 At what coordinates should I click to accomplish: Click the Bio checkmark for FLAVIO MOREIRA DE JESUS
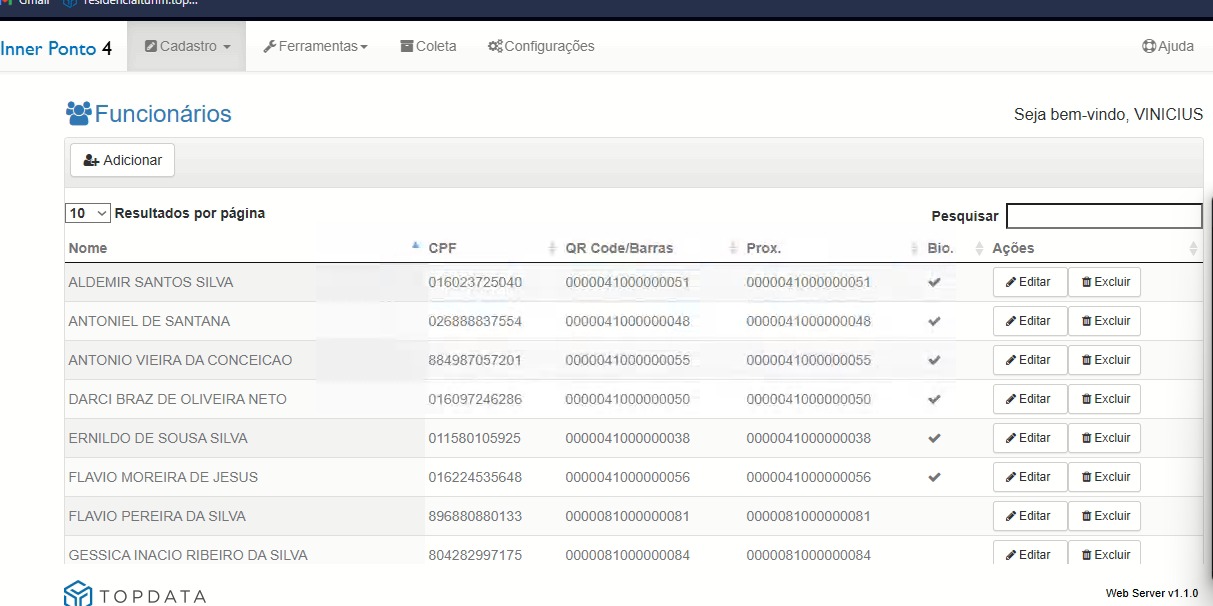934,478
